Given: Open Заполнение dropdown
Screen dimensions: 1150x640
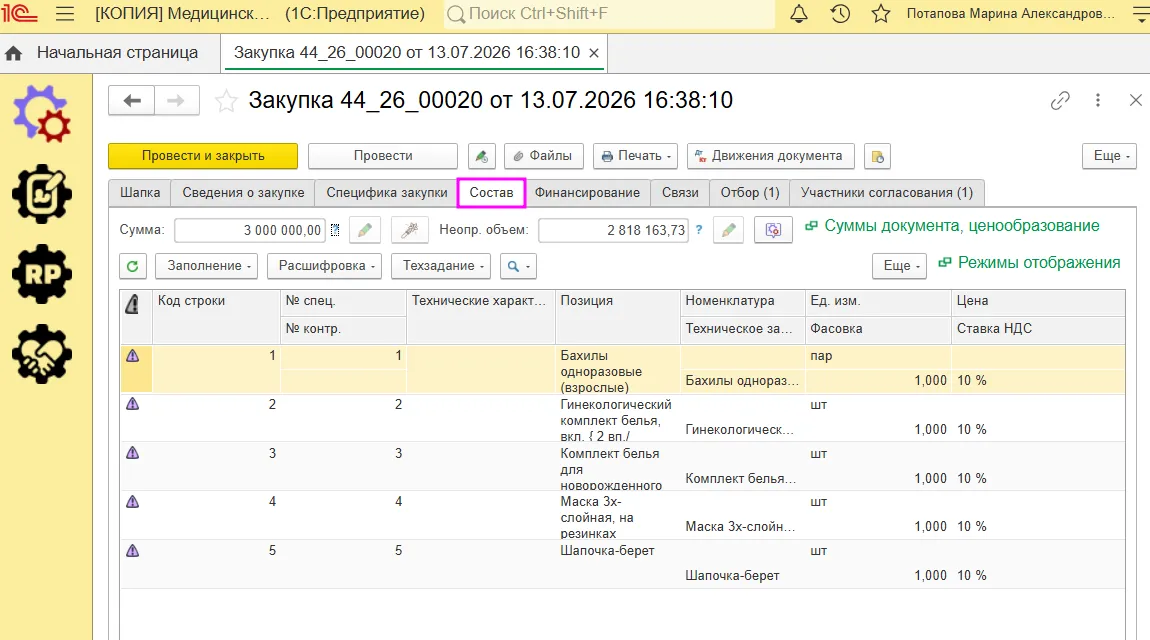Looking at the screenshot, I should [x=206, y=266].
